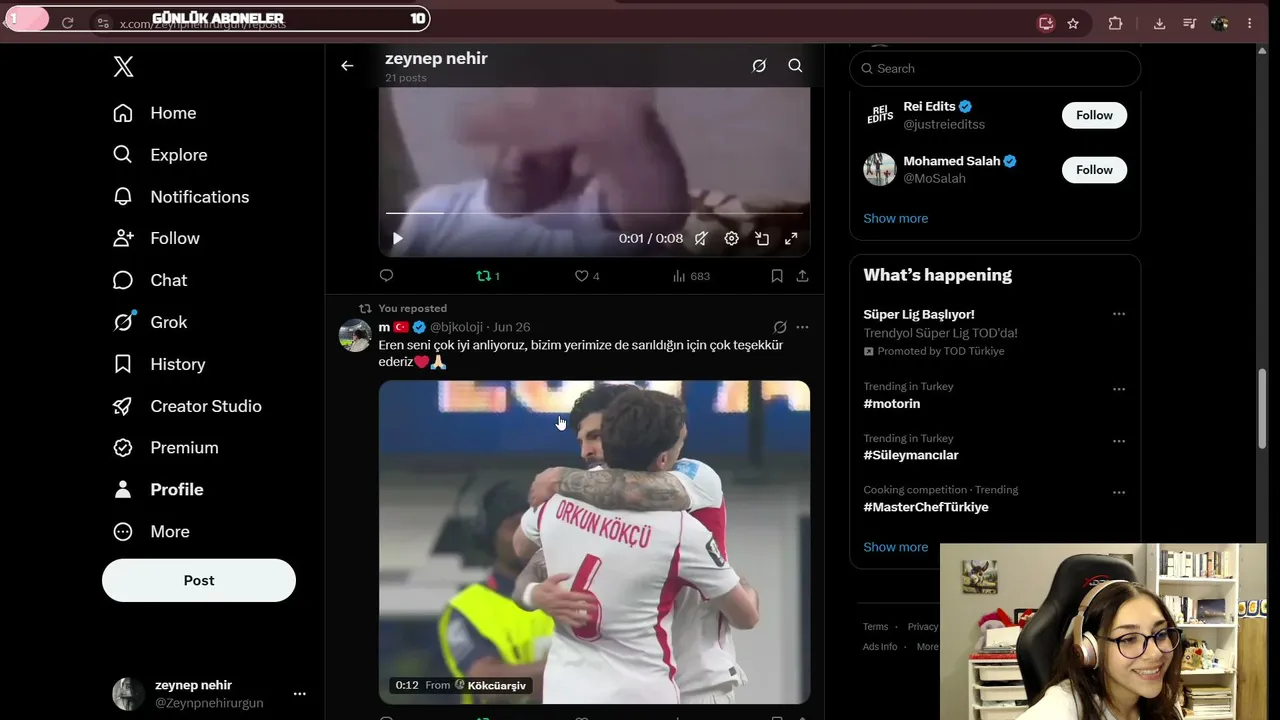Share the top video post

pyautogui.click(x=802, y=276)
